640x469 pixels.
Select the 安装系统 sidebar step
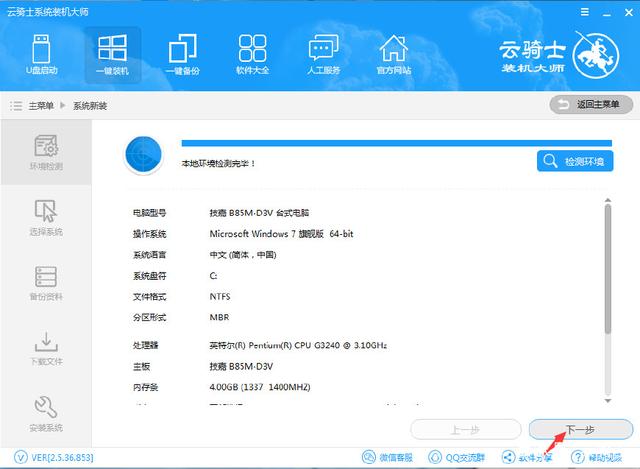tap(46, 413)
